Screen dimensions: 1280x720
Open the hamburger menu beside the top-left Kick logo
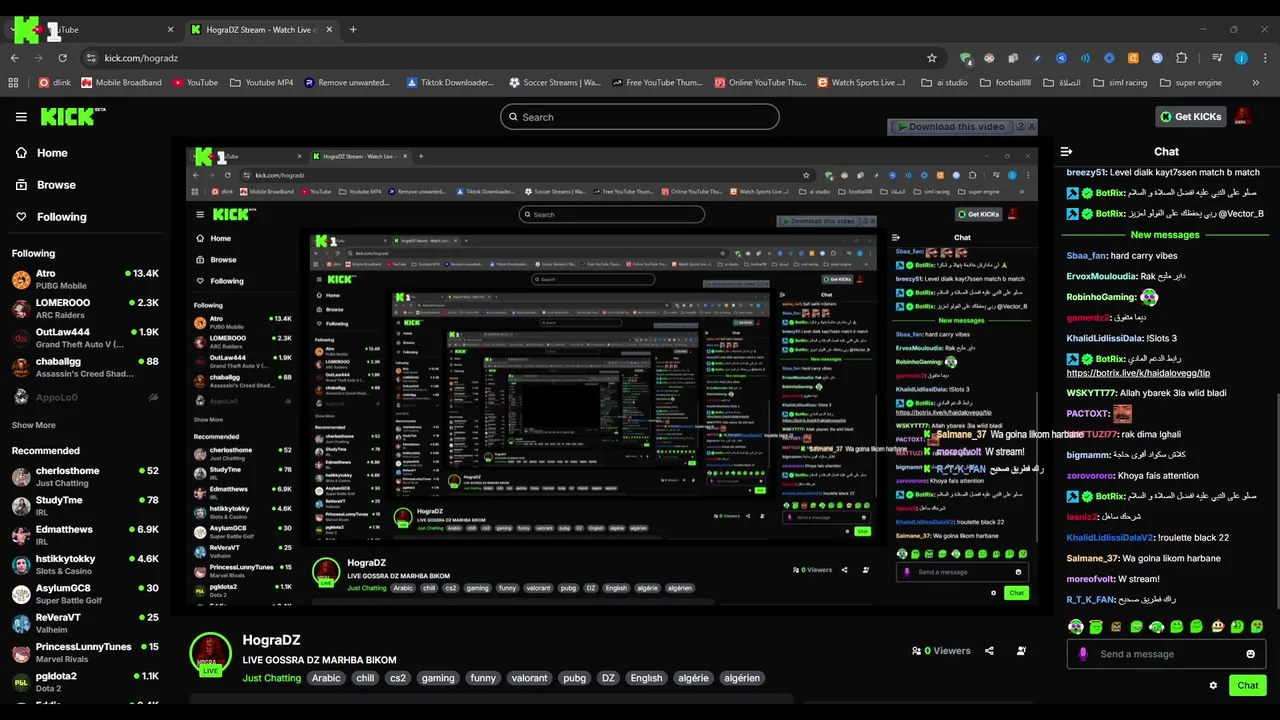[x=21, y=117]
